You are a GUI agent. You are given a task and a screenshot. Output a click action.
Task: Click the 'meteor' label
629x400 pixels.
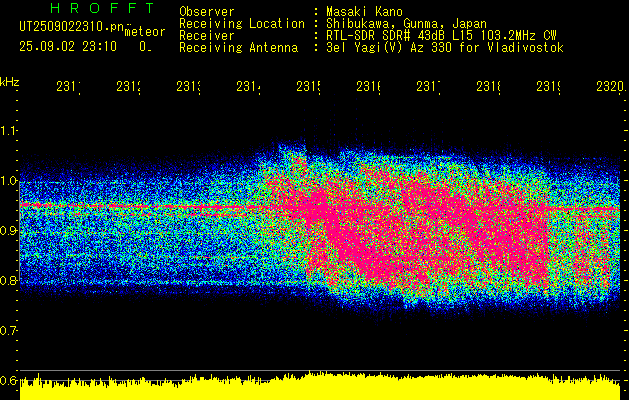145,32
